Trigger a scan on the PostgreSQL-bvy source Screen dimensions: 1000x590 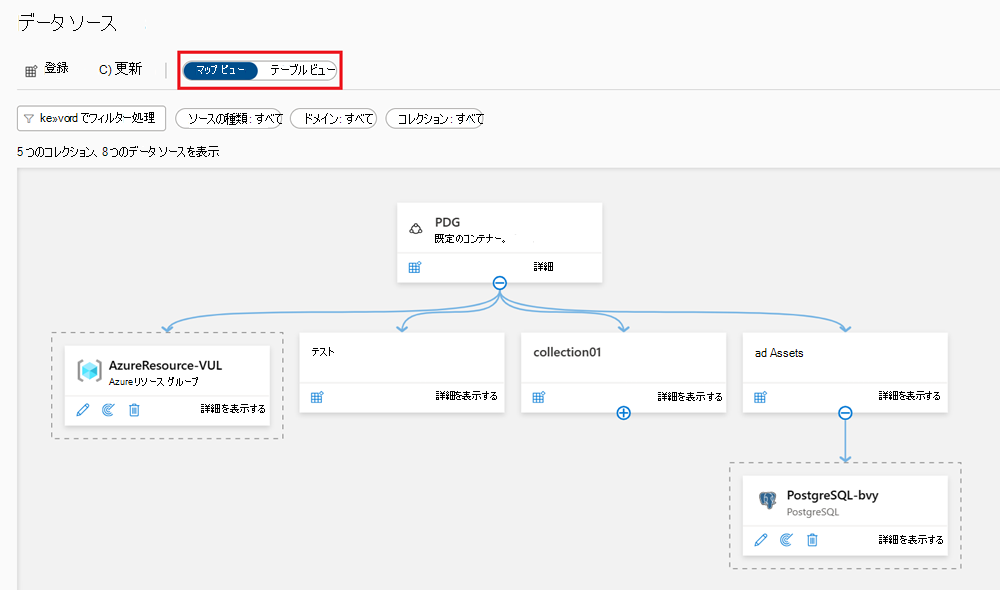[786, 540]
